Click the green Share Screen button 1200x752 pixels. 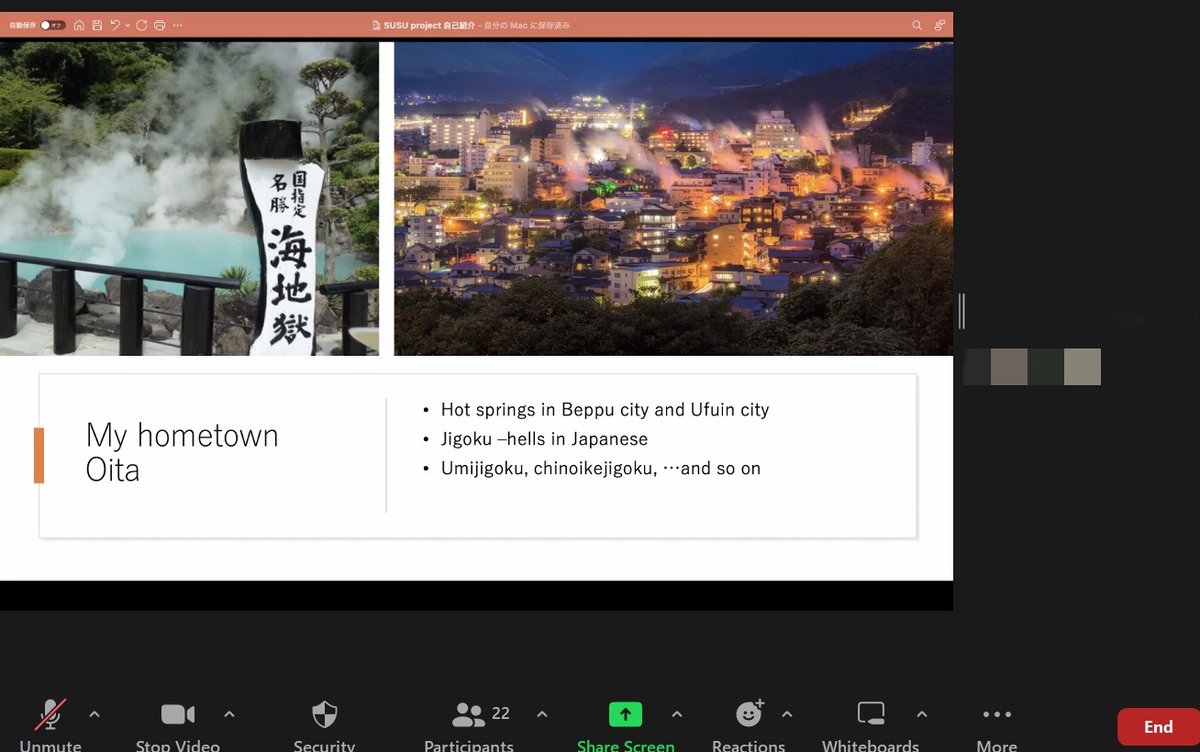tap(625, 714)
